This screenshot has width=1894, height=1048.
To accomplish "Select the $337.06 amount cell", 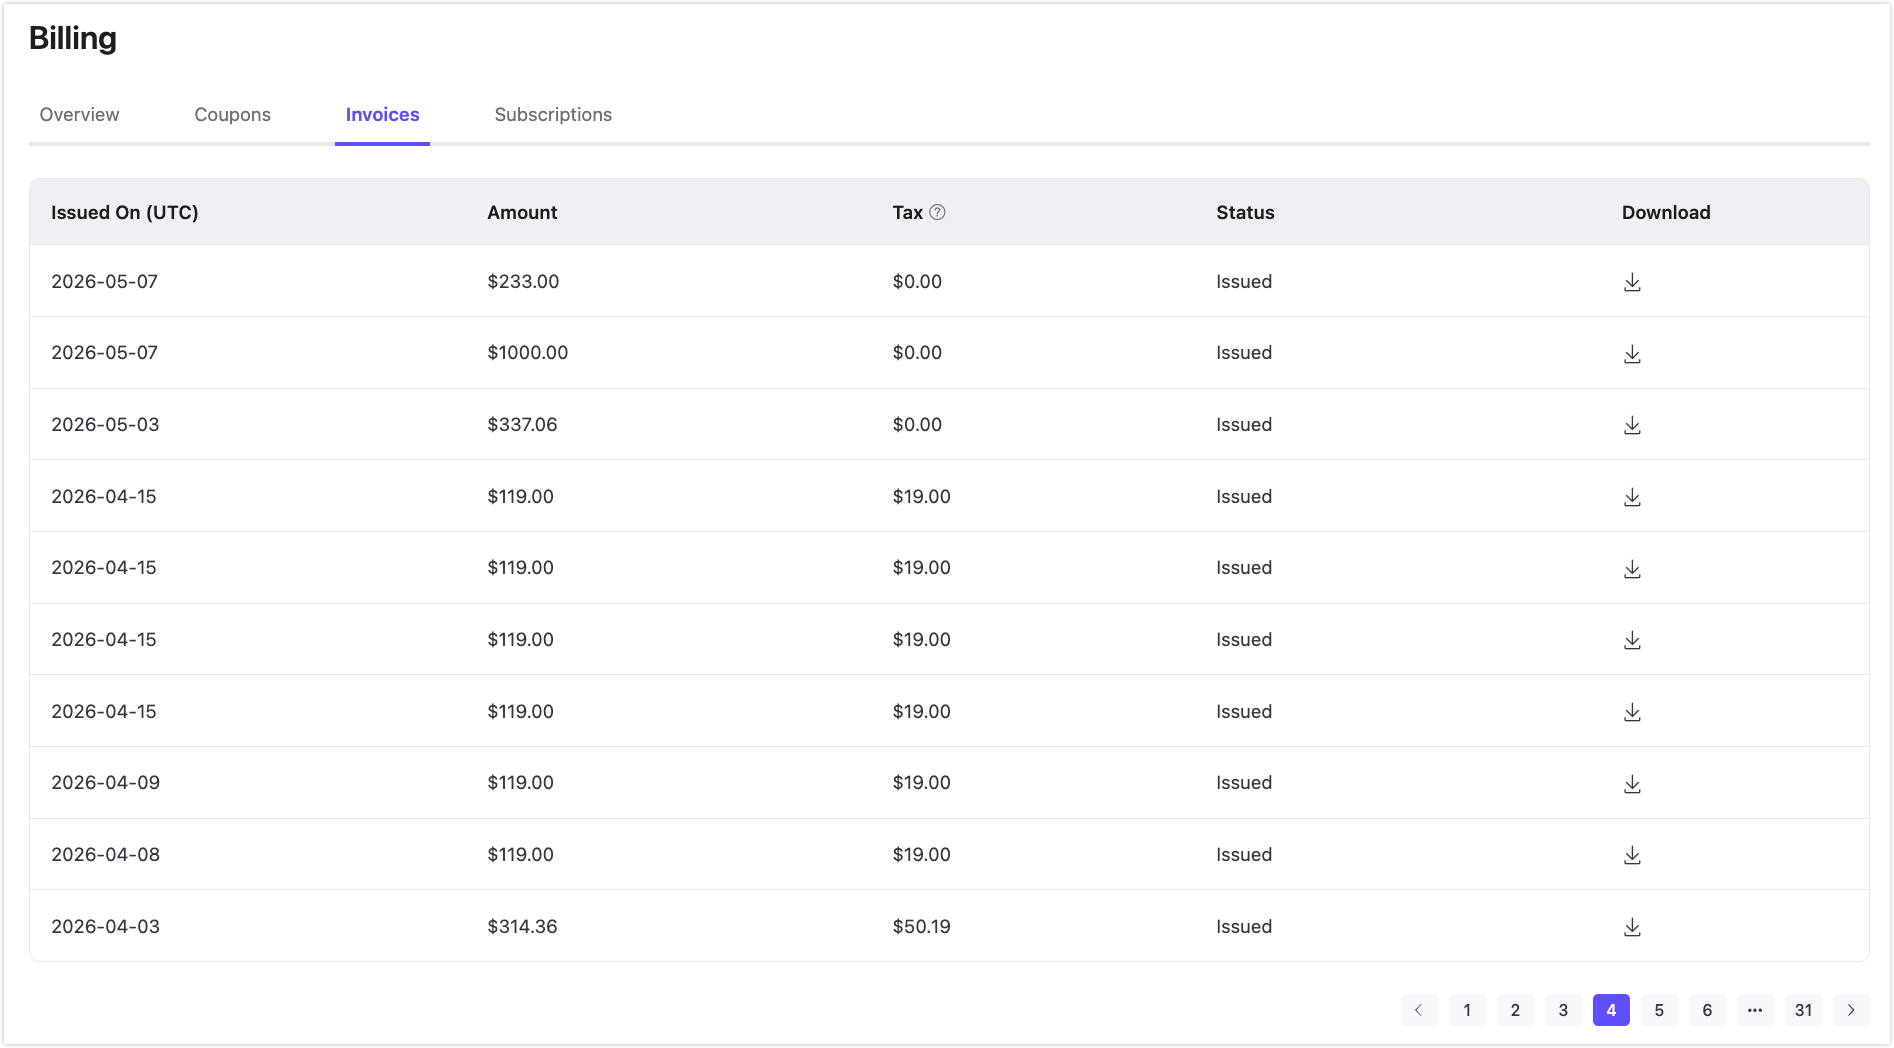I will coord(522,425).
